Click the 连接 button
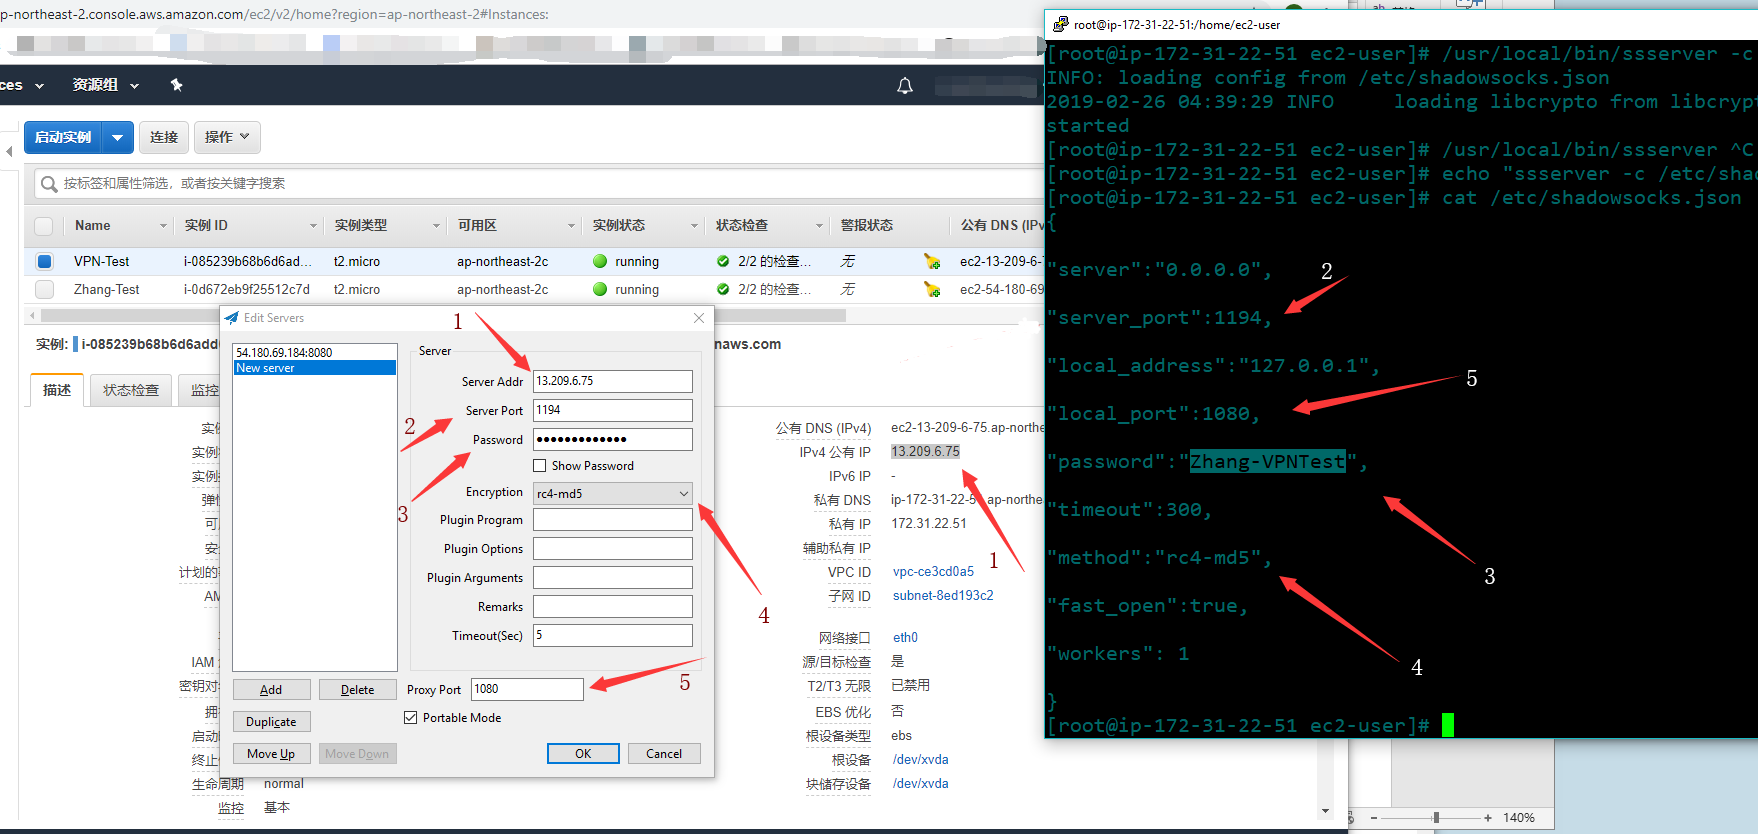The image size is (1758, 834). (164, 137)
